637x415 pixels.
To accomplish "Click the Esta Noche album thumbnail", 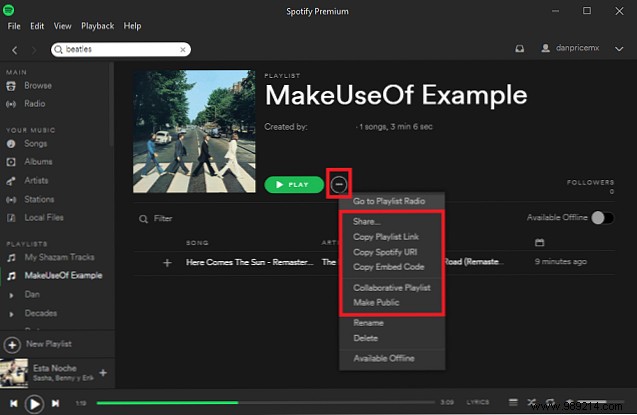I will click(x=14, y=372).
